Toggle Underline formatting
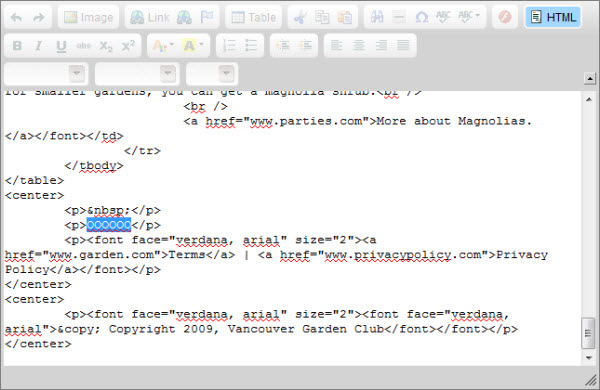This screenshot has height=390, width=600. [61, 46]
